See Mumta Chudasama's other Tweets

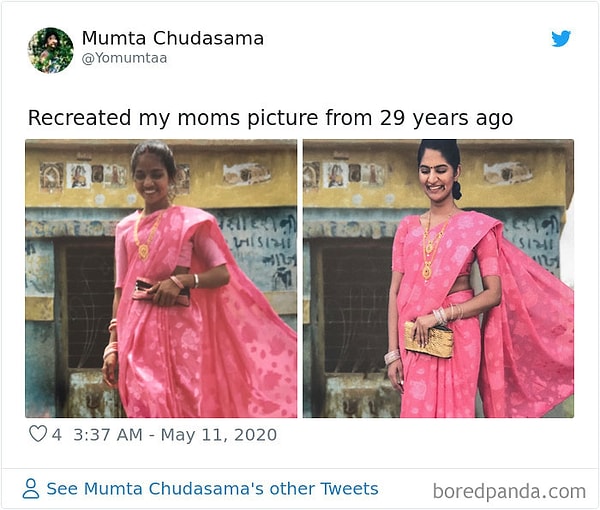click(212, 489)
